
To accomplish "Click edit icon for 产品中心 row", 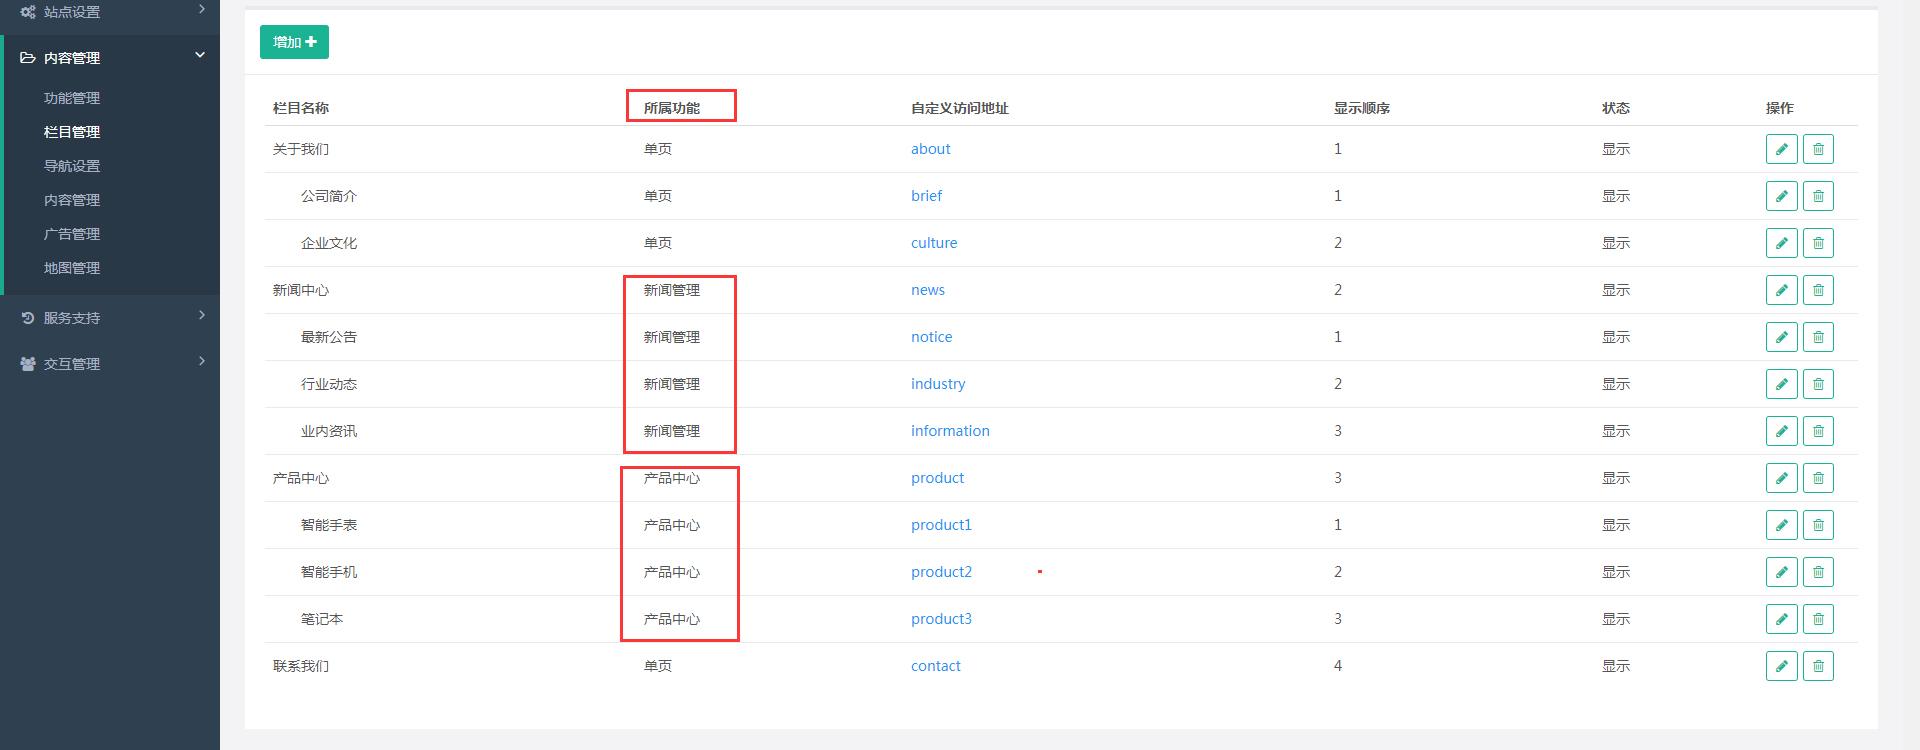I will pyautogui.click(x=1781, y=478).
